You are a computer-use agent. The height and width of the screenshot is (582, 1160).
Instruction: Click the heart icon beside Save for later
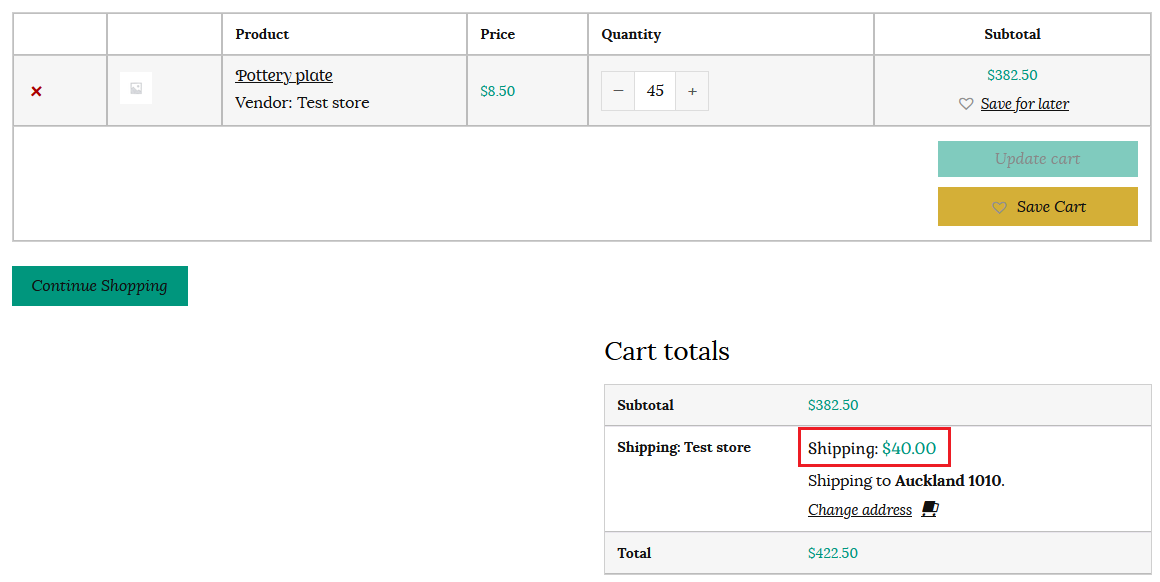coord(965,104)
